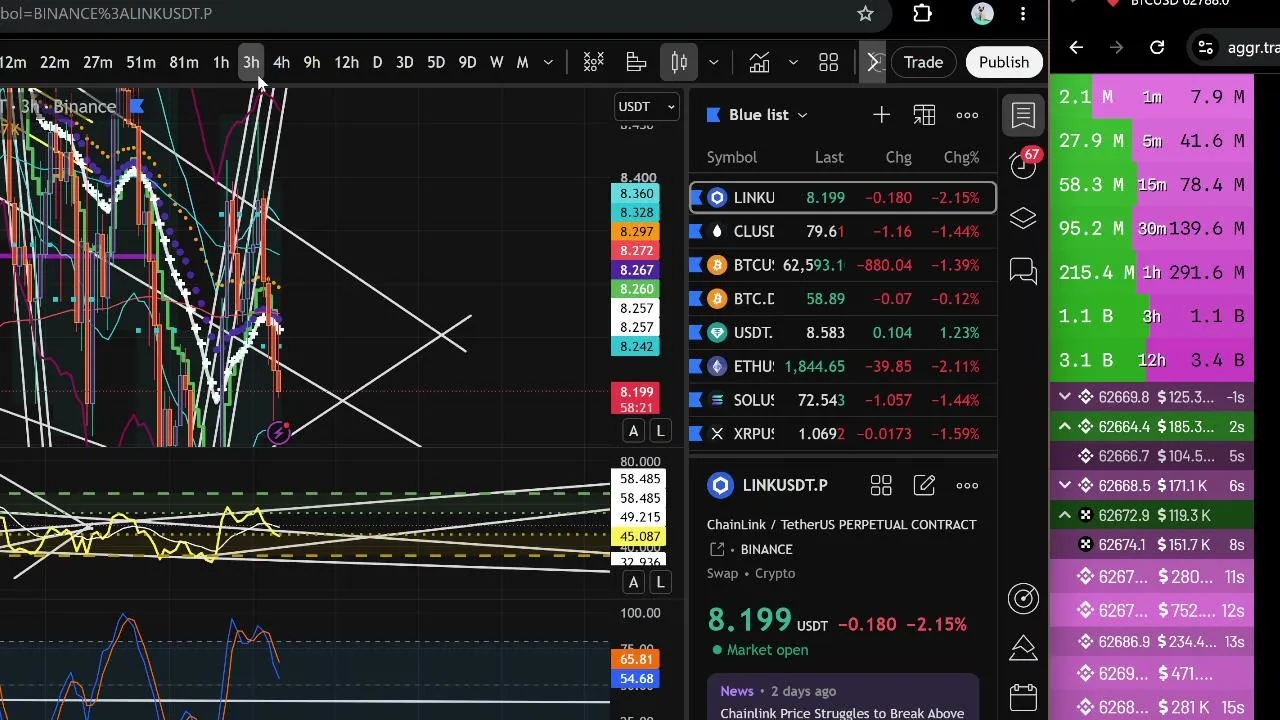This screenshot has width=1280, height=720.
Task: Click the volume footprint chart icon
Action: tap(636, 63)
